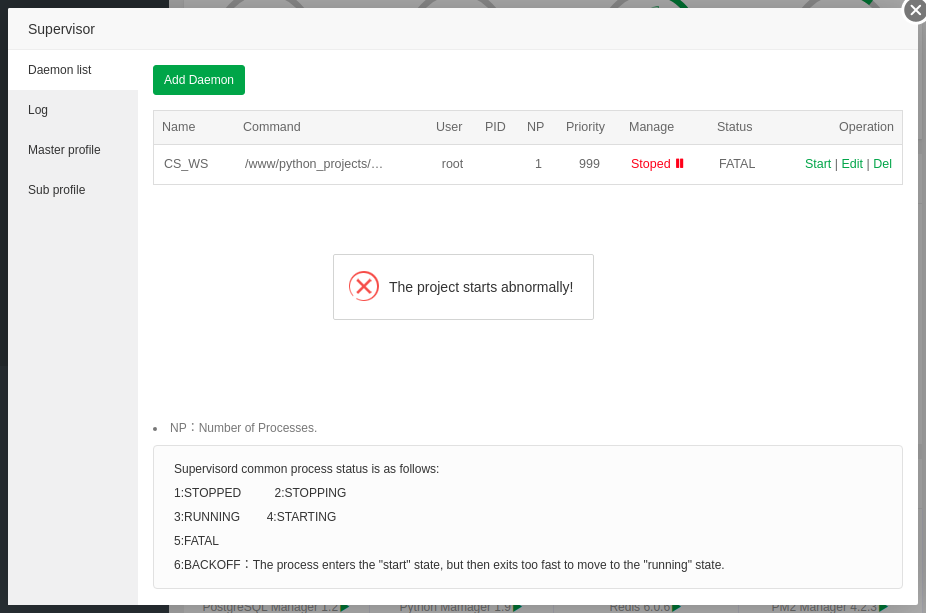926x613 pixels.
Task: Click the Name column header
Action: pyautogui.click(x=178, y=127)
